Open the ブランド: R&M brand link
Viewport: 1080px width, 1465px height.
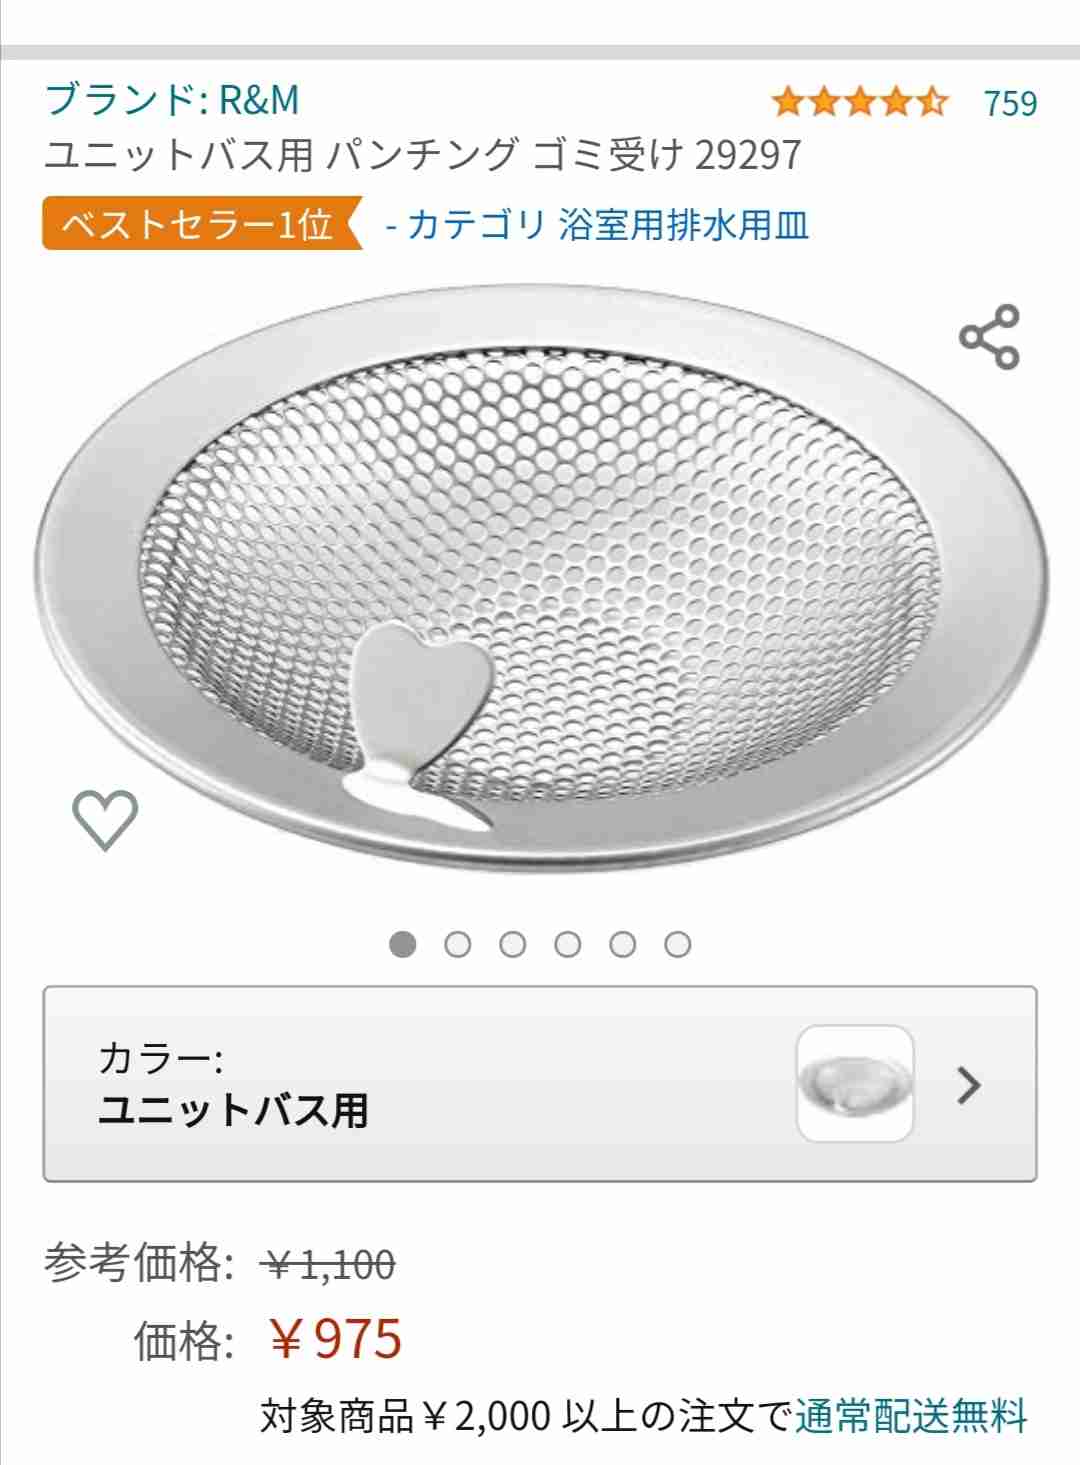click(x=172, y=99)
